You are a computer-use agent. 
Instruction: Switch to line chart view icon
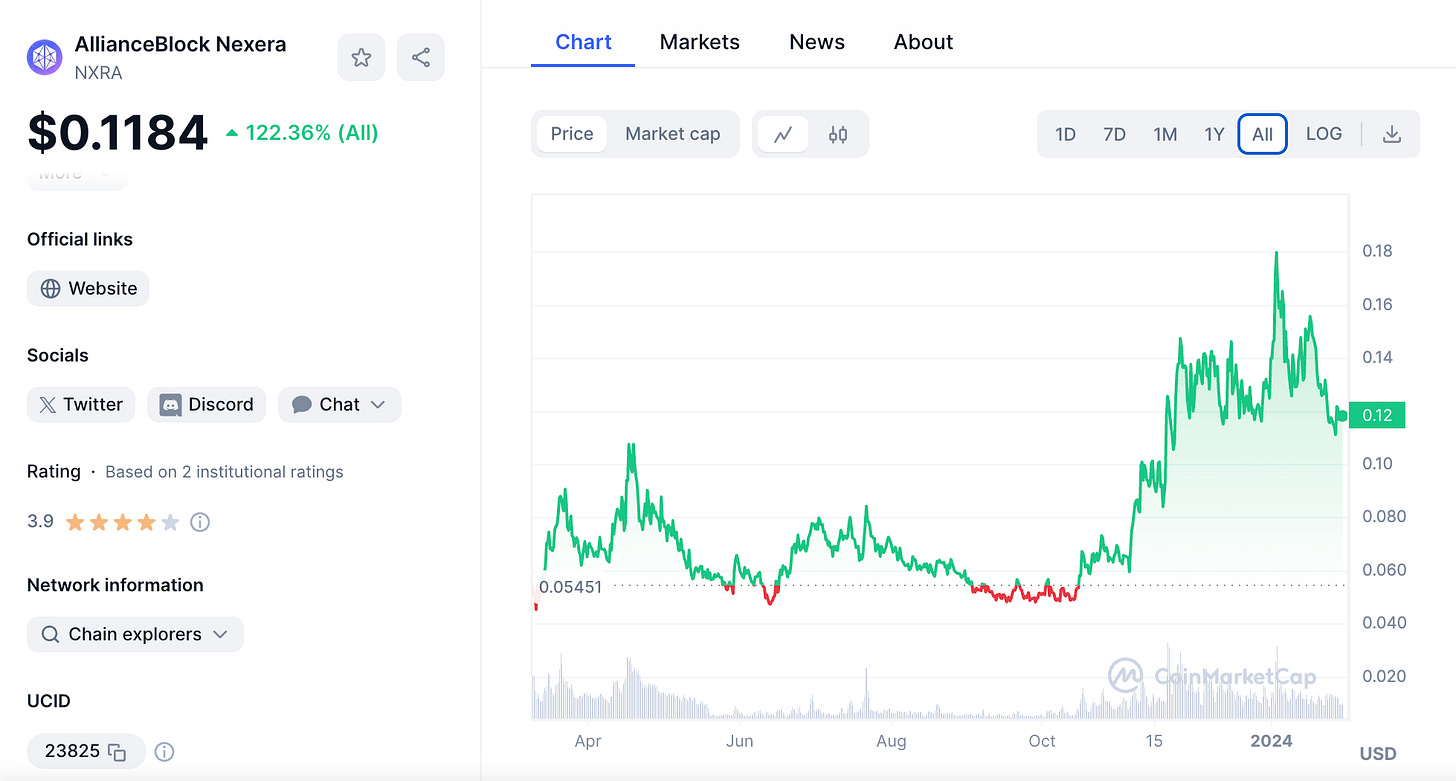pos(783,134)
